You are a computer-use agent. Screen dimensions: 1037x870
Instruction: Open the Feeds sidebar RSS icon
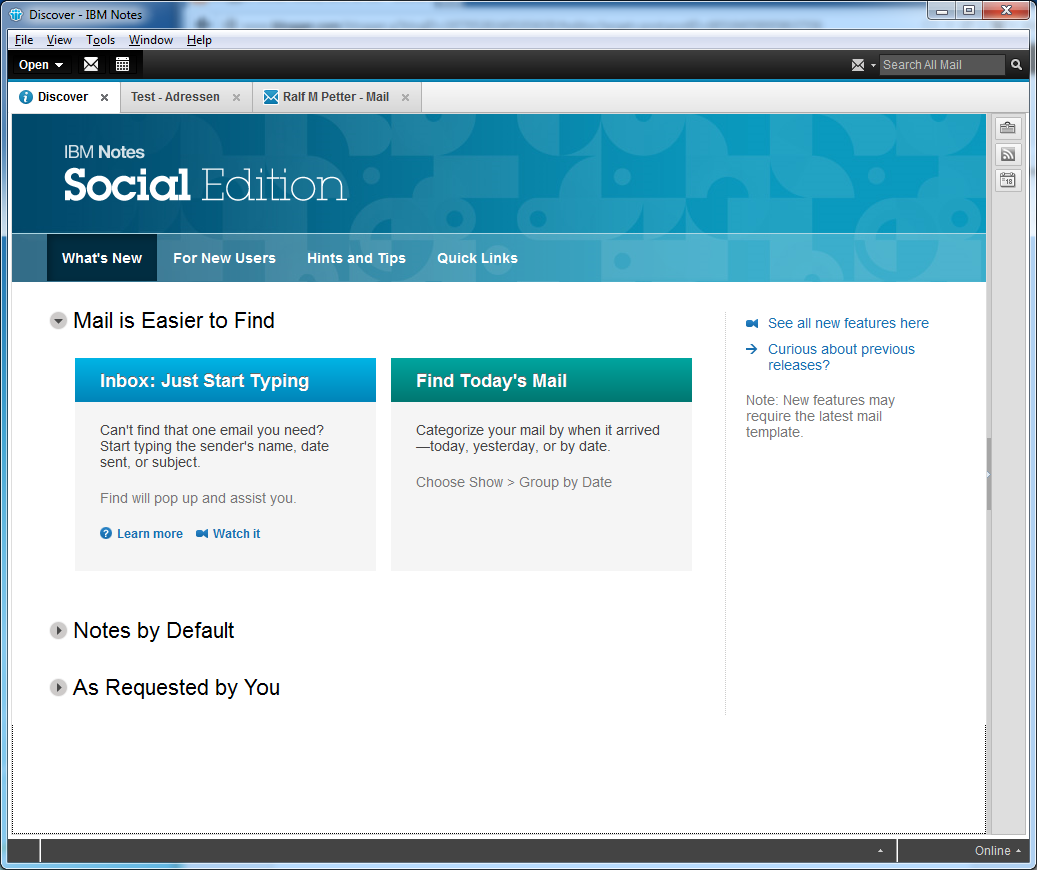click(x=1007, y=154)
